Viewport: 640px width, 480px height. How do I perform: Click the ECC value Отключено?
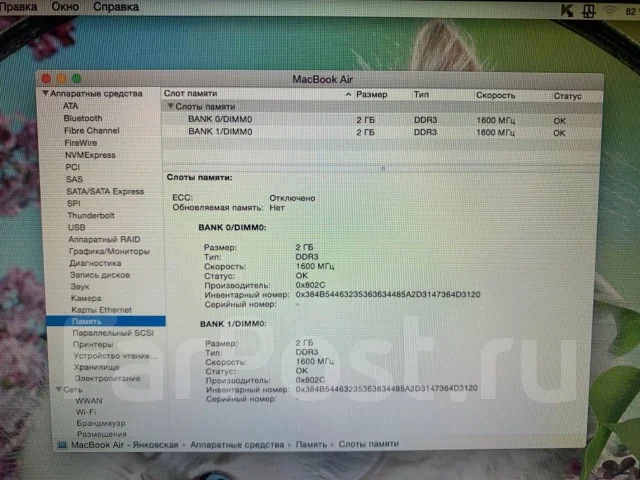click(x=292, y=198)
